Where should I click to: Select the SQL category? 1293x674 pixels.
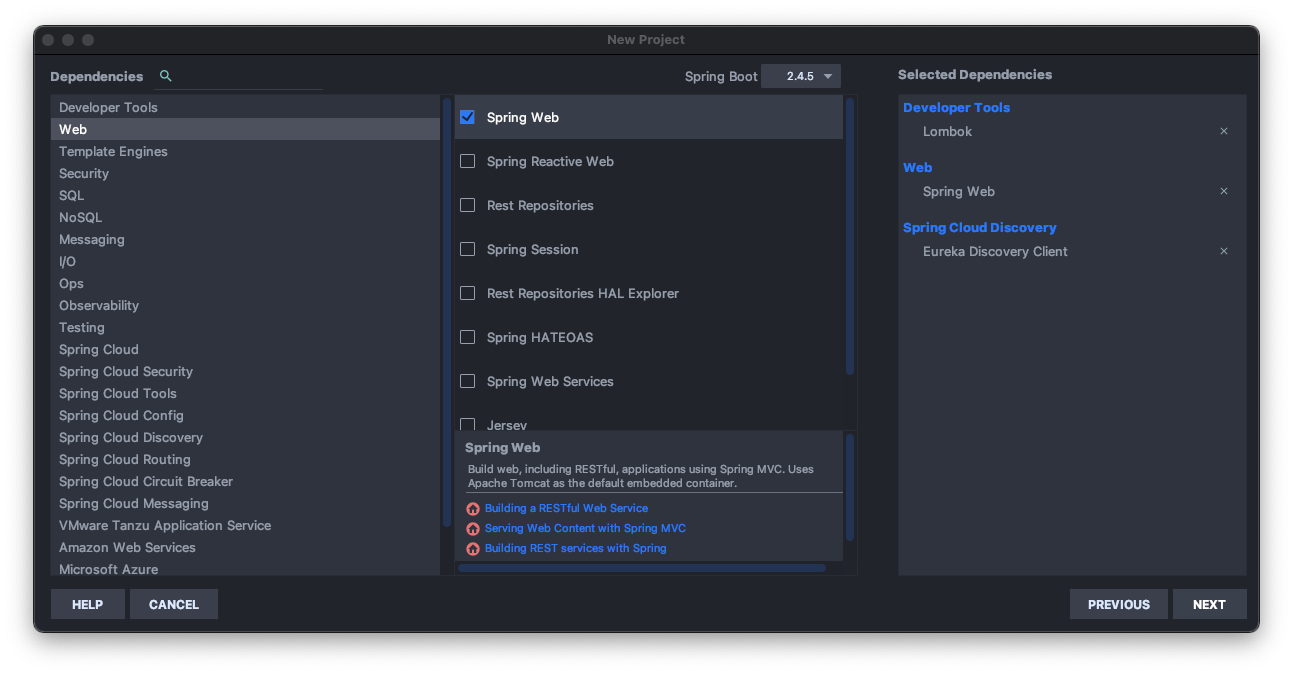(245, 195)
